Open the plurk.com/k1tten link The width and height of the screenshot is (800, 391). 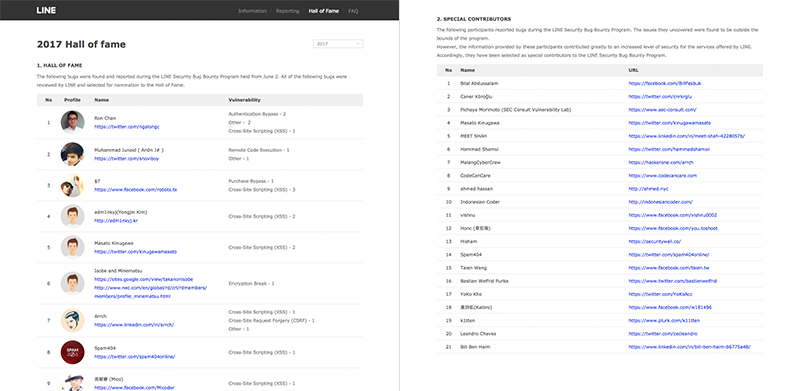664,321
